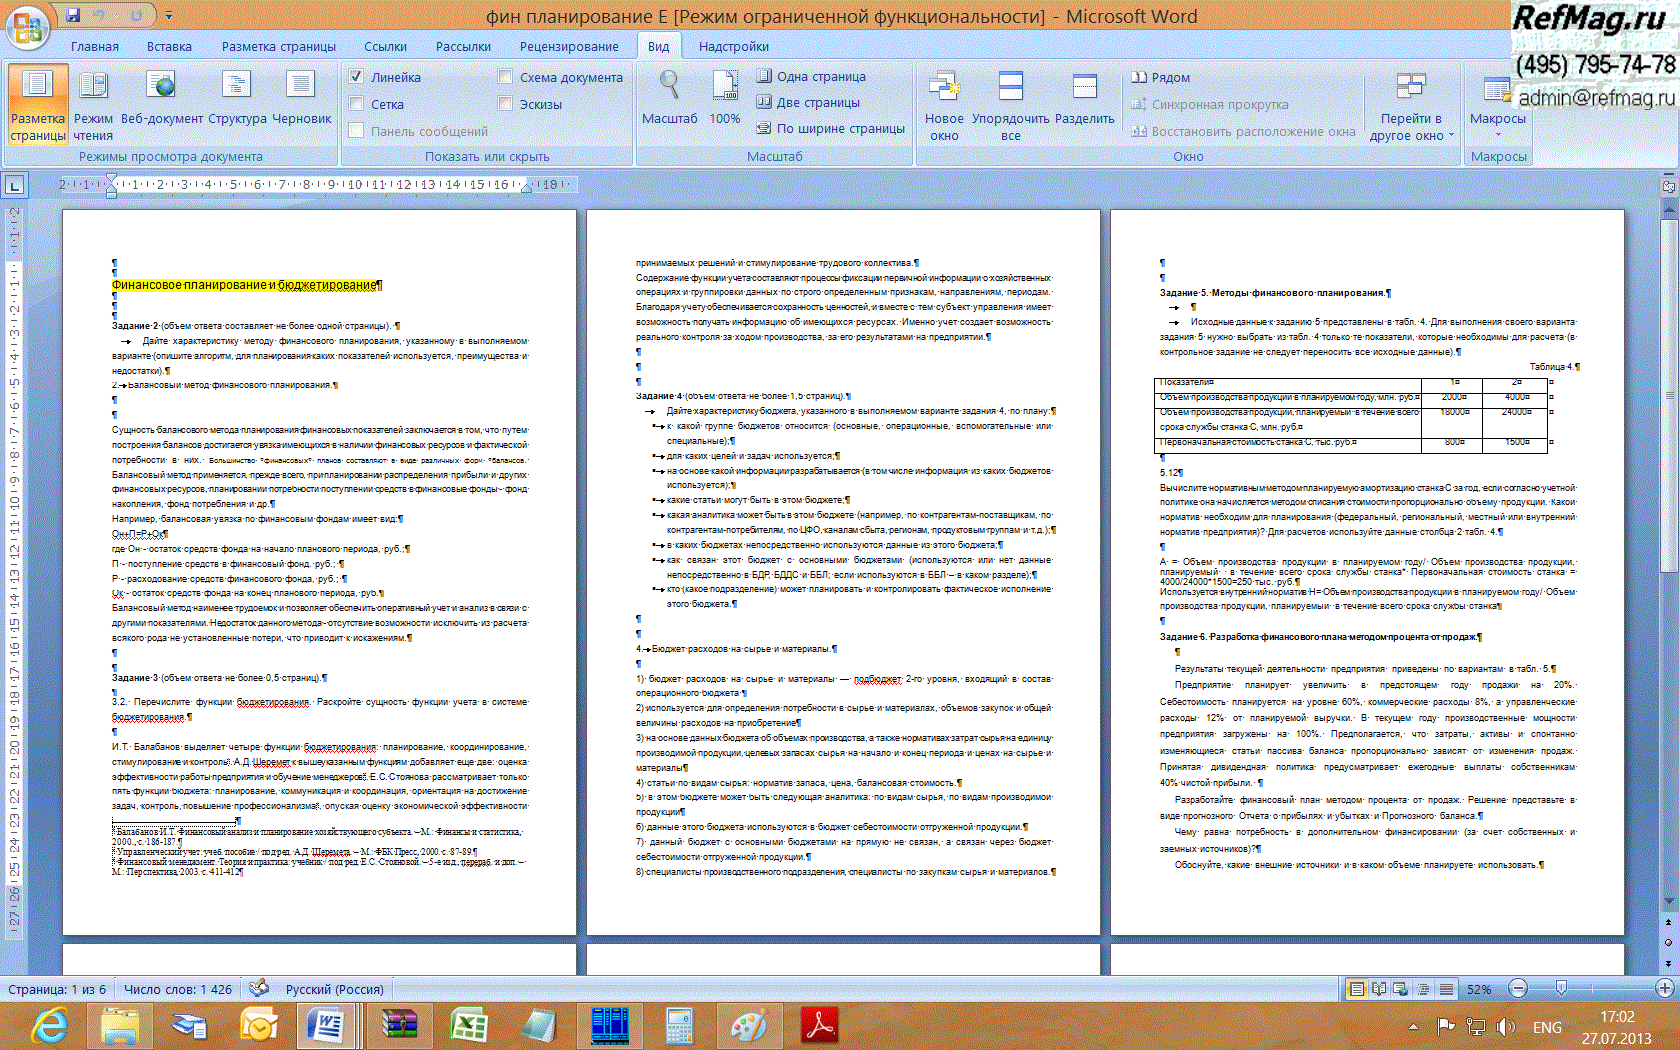
Task: Click По ширине страницы button
Action: point(831,128)
